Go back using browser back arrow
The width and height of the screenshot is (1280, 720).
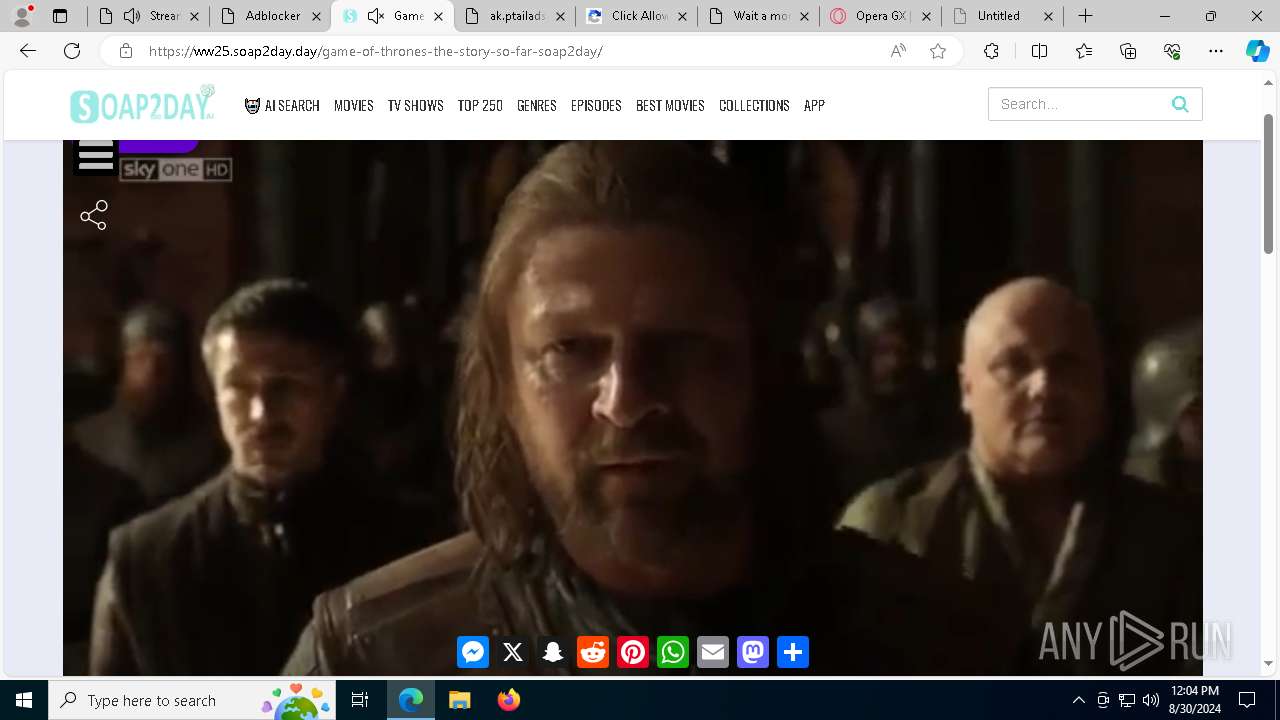pyautogui.click(x=28, y=51)
